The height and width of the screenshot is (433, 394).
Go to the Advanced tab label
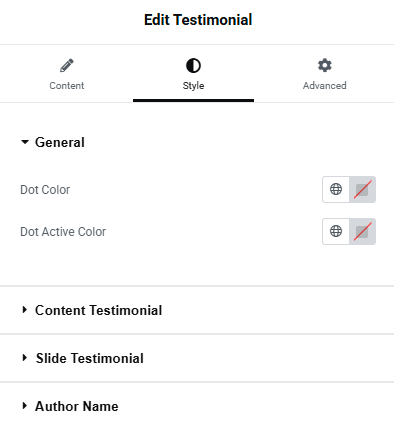[x=325, y=86]
